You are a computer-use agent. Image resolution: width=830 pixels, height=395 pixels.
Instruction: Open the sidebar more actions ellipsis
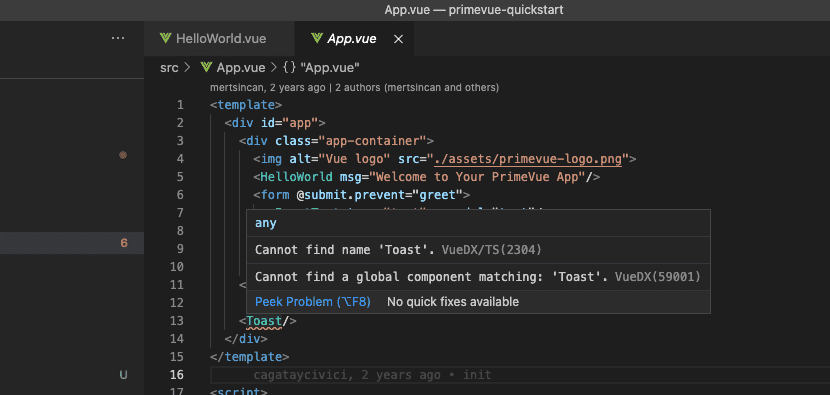(x=118, y=38)
